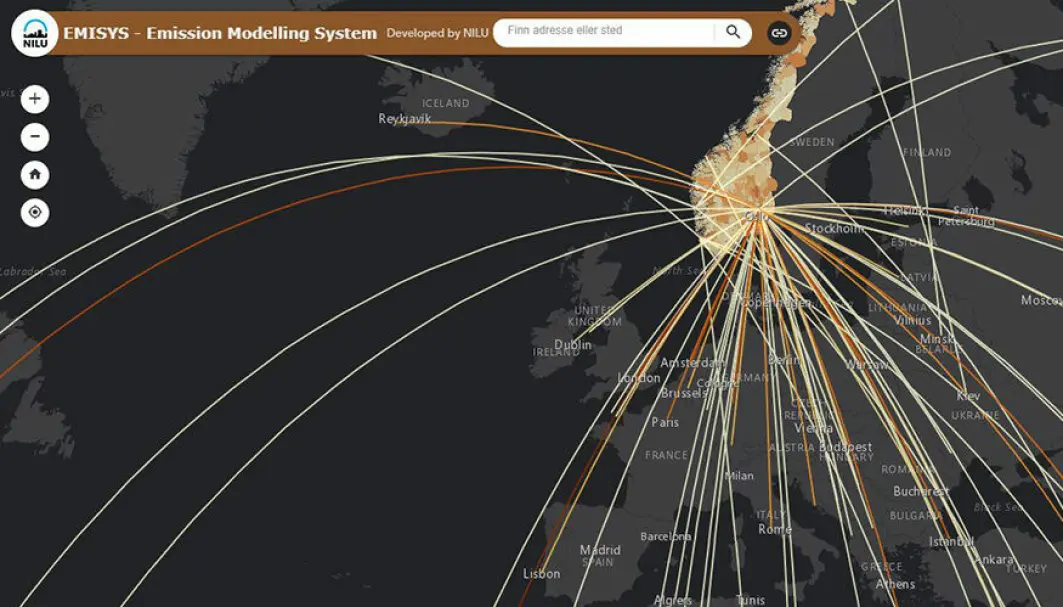
Task: Select the Reykjavik city label
Action: click(x=404, y=119)
